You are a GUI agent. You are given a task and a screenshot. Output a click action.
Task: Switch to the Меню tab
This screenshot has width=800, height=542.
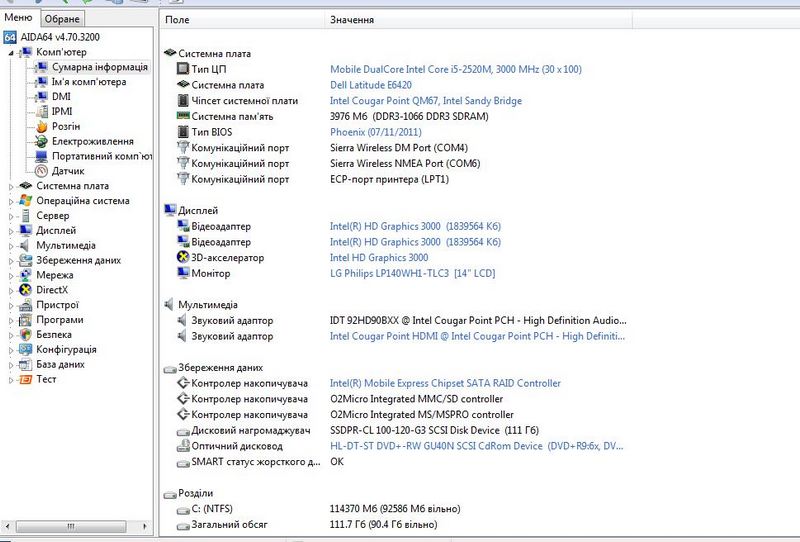pyautogui.click(x=19, y=18)
